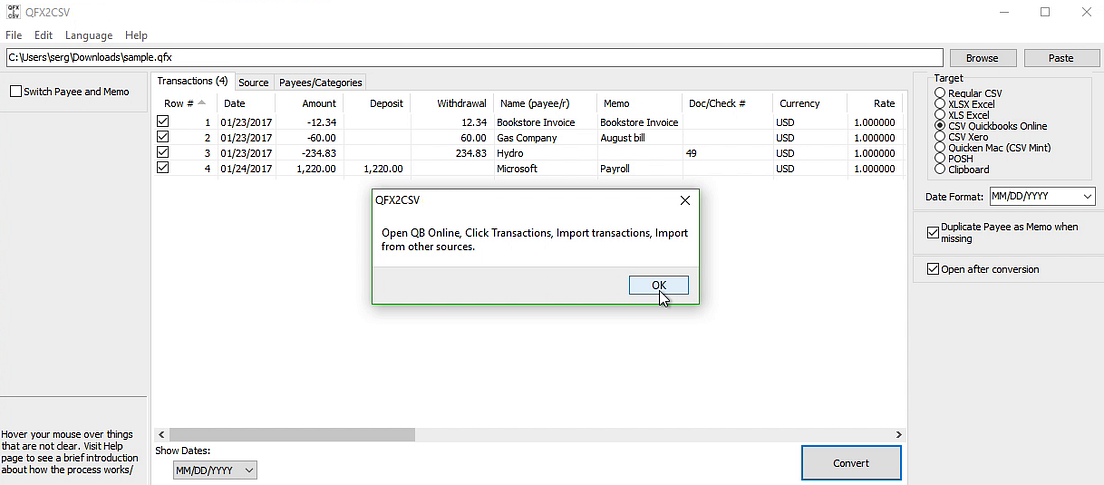Close the QFX2CSV message dialog with X
Screen dimensions: 1104x485
pos(685,201)
